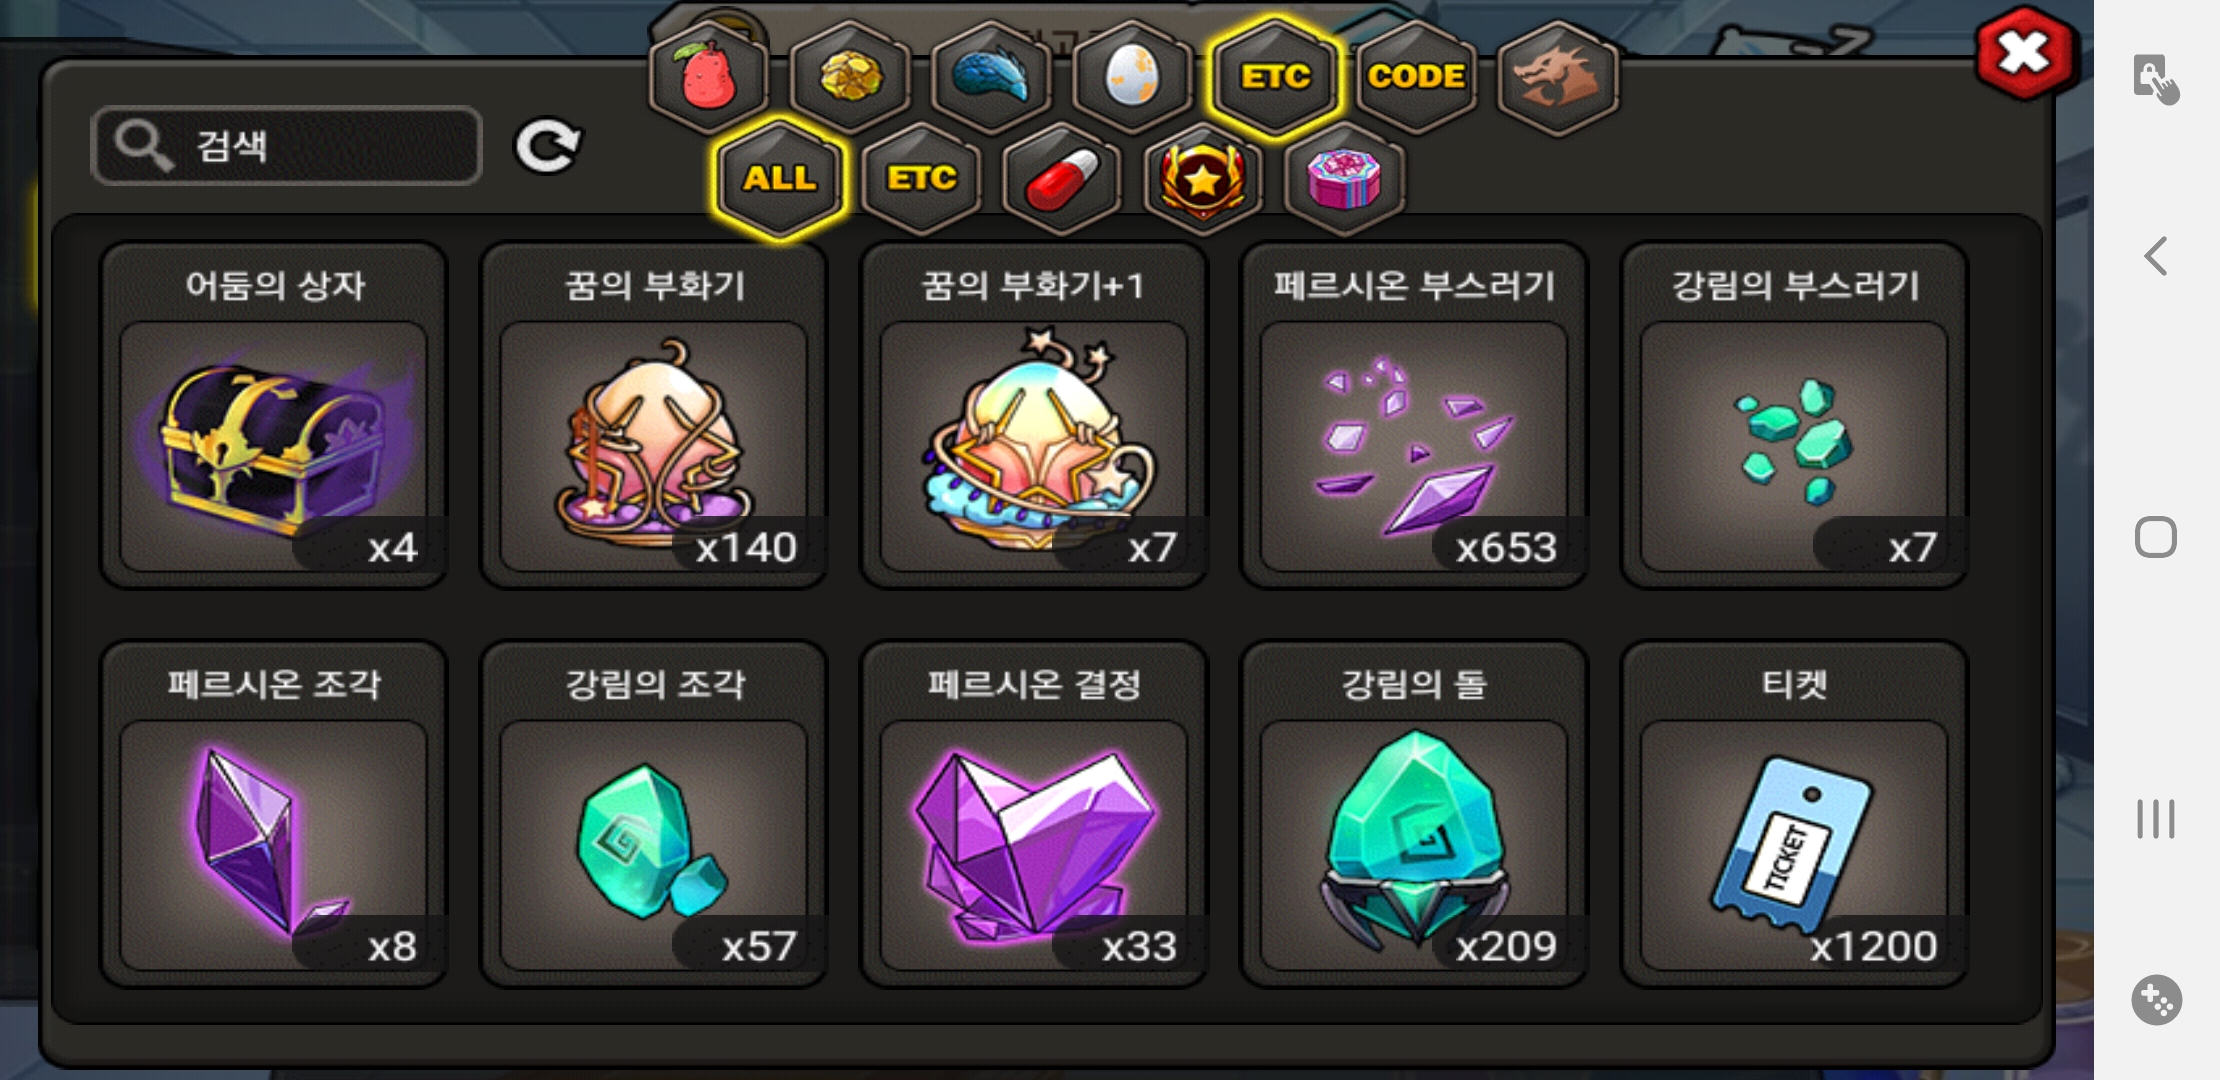
Task: Click the 검색 search field
Action: (x=287, y=146)
